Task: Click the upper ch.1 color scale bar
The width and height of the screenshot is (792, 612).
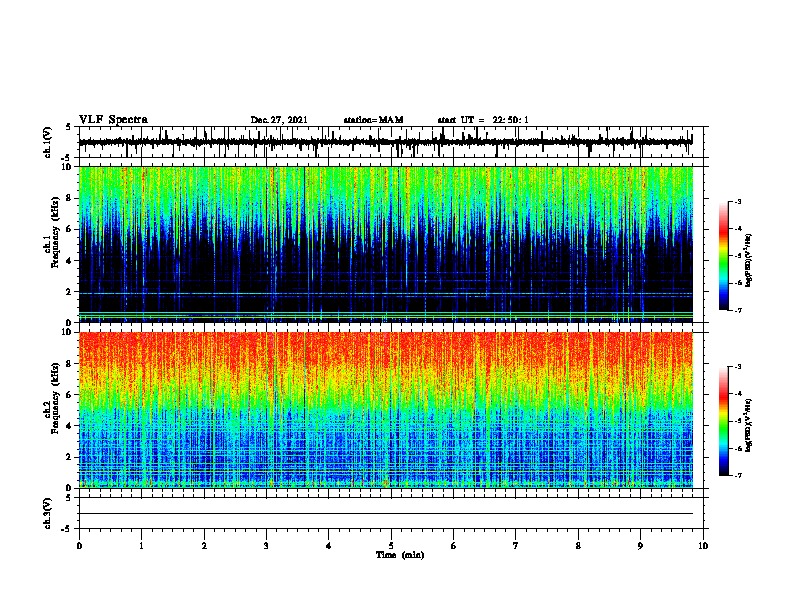Action: click(724, 256)
